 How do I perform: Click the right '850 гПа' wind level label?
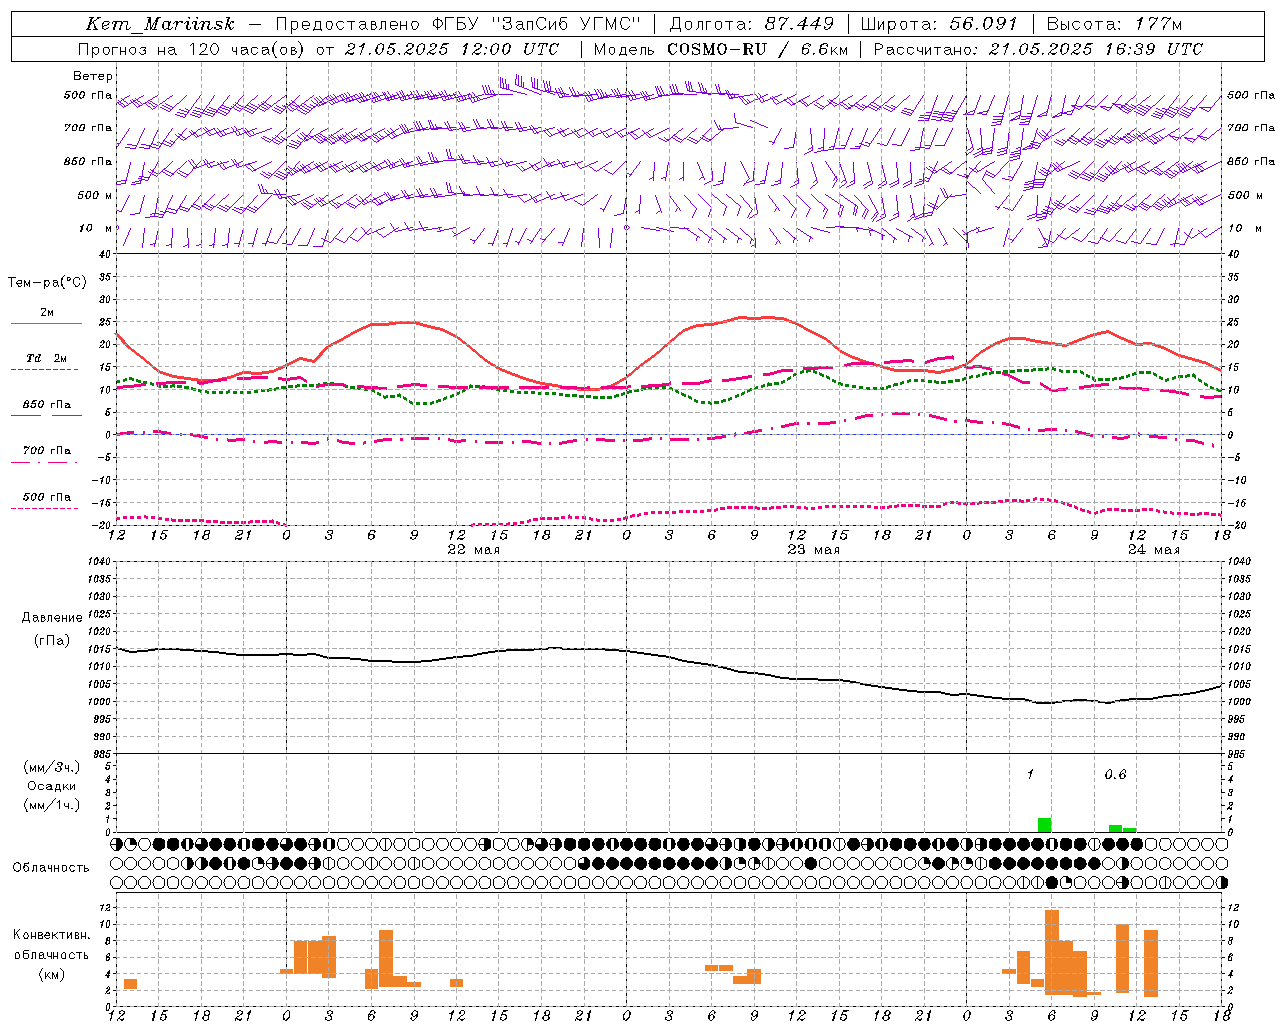pyautogui.click(x=1251, y=161)
